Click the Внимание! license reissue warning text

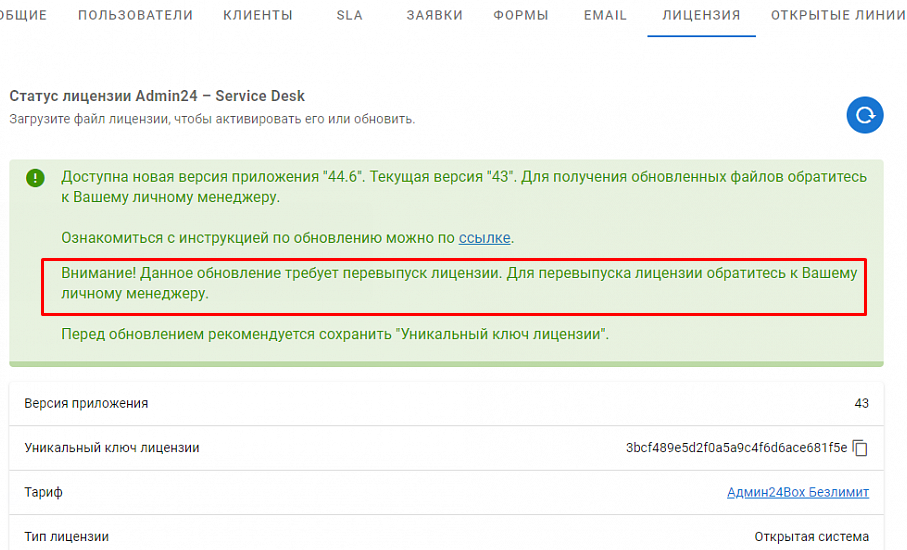coord(459,283)
